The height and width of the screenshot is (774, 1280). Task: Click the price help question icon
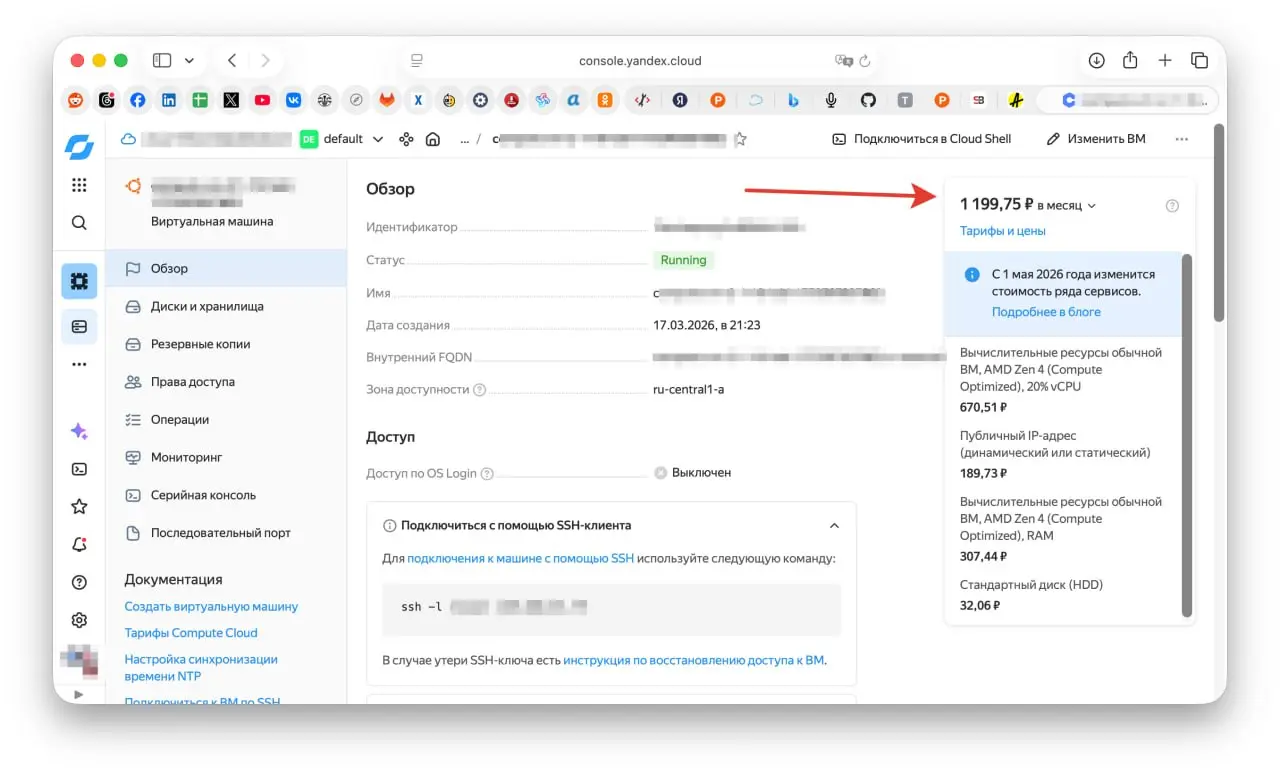coord(1172,206)
